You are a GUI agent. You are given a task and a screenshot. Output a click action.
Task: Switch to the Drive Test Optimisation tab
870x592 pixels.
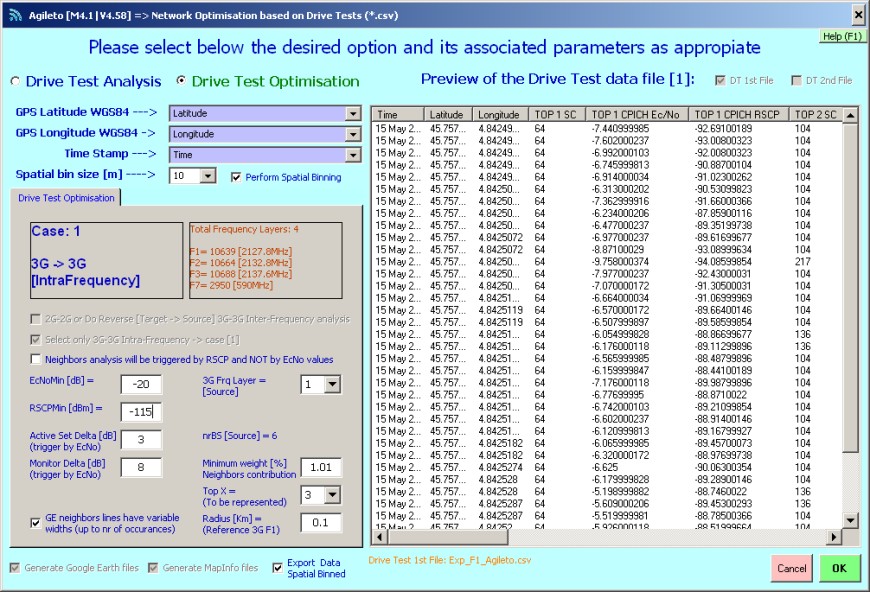pos(66,198)
